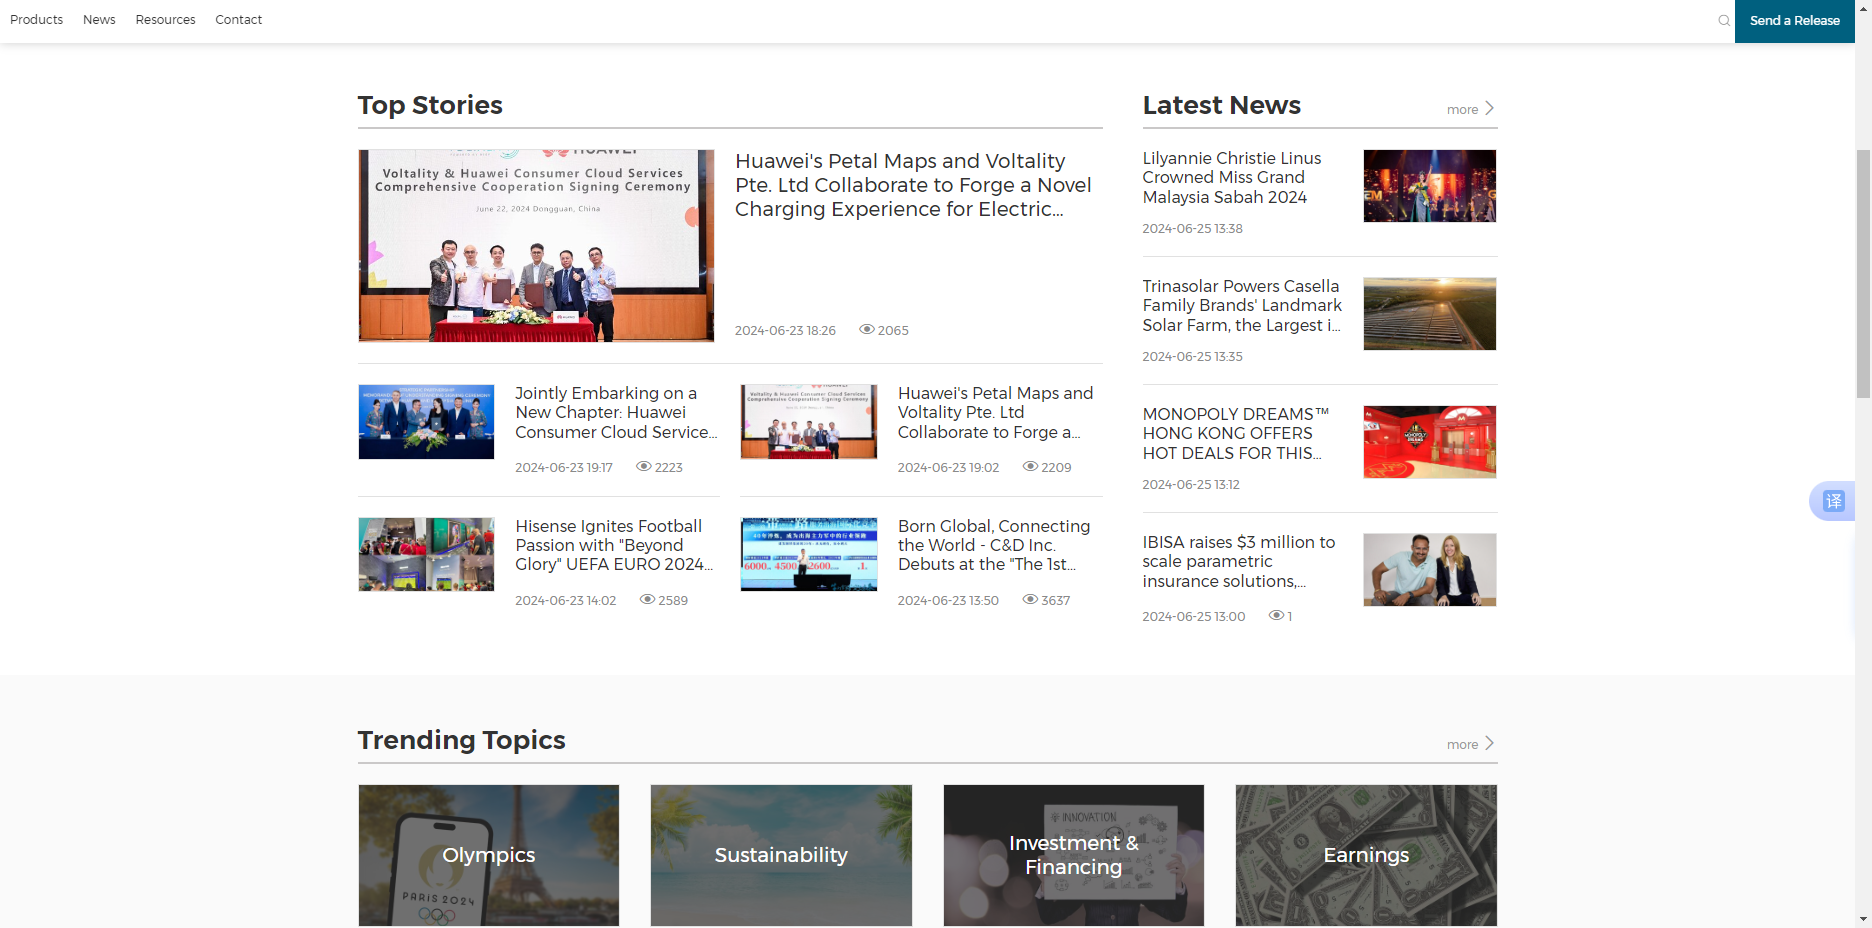Open the Products menu
1872x928 pixels.
pyautogui.click(x=36, y=20)
